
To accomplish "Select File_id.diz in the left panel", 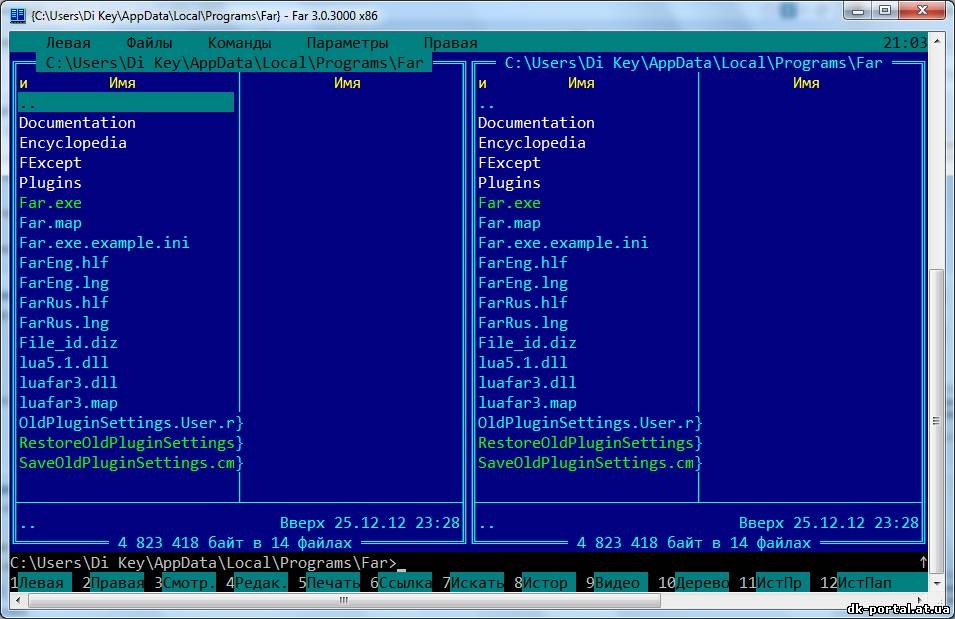I will click(68, 342).
